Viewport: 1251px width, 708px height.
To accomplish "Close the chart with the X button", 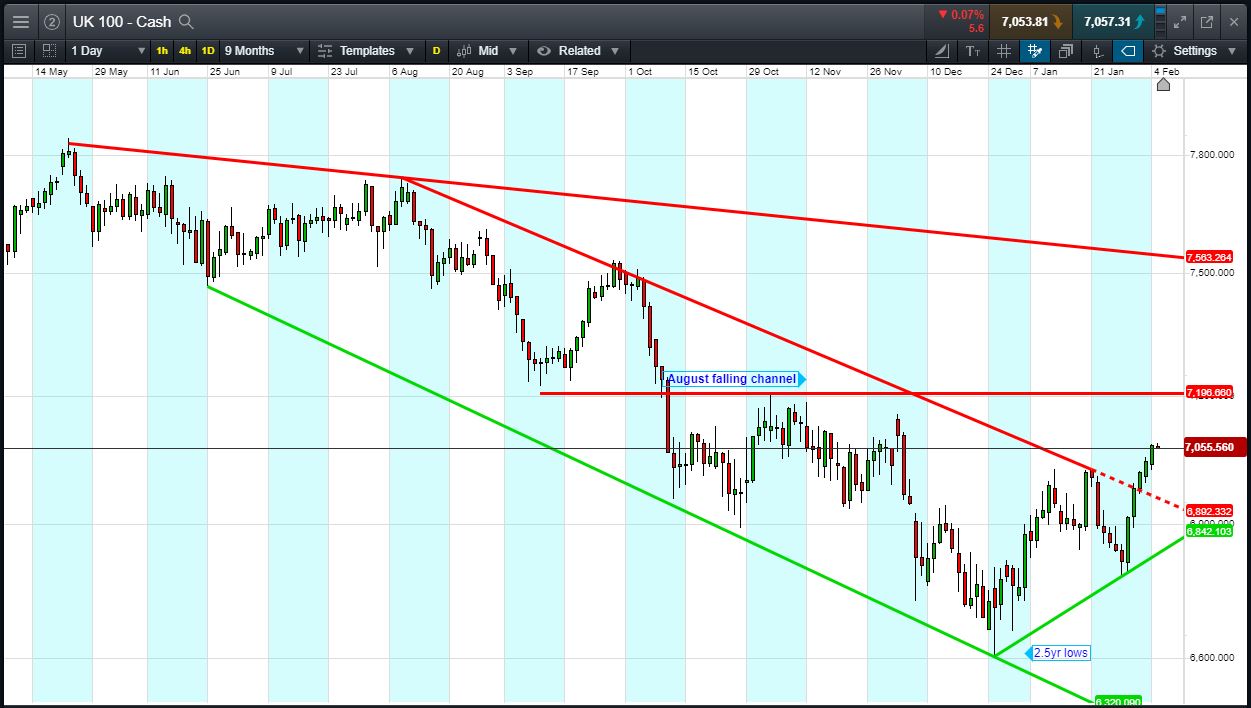I will (1233, 21).
